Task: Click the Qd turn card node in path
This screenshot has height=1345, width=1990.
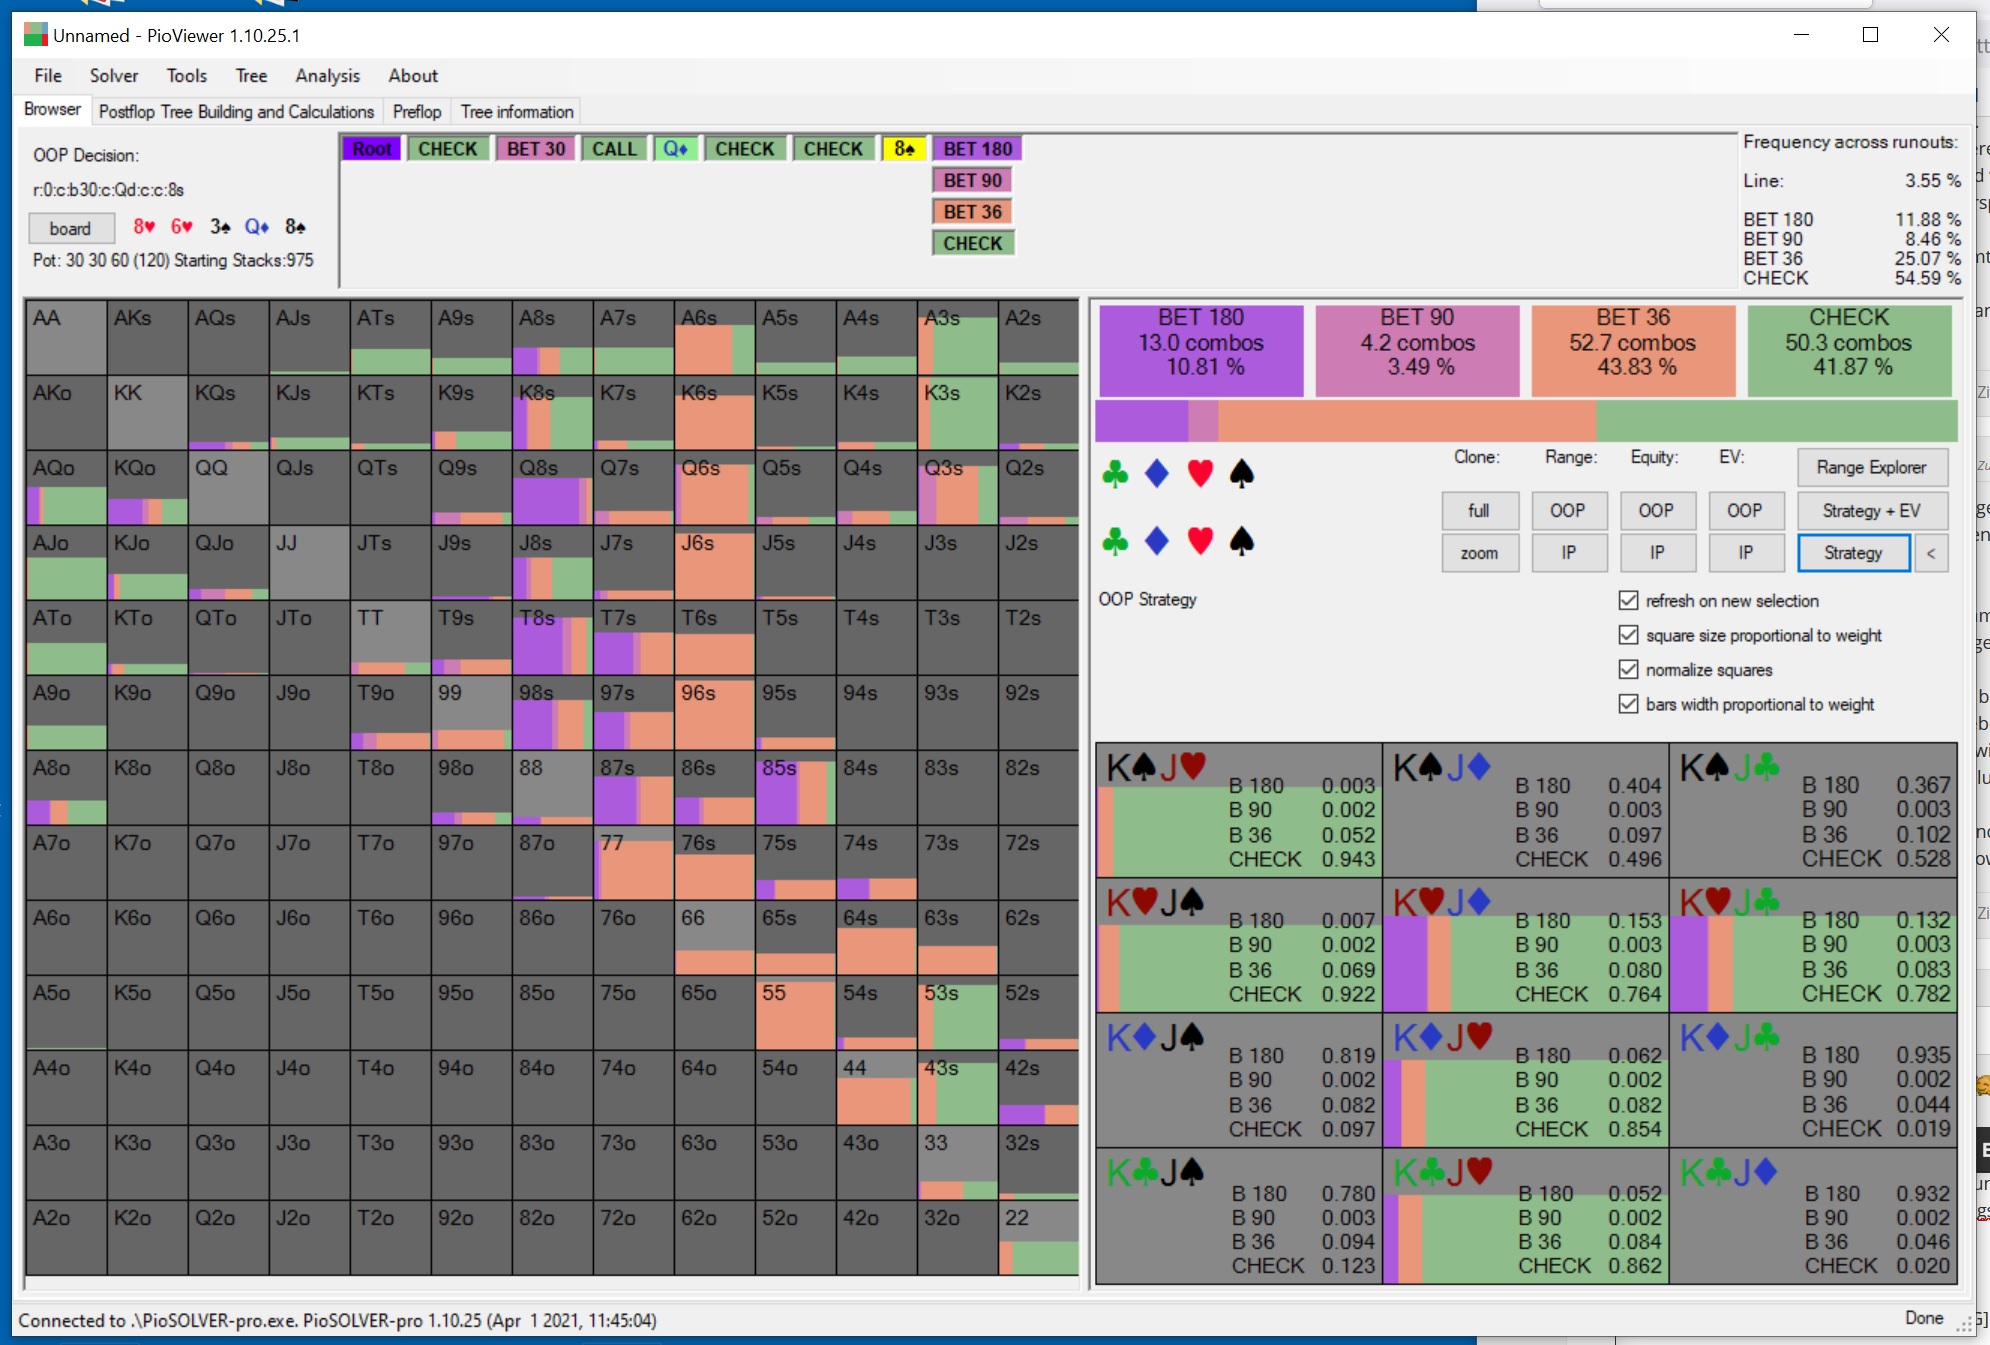Action: 676,149
